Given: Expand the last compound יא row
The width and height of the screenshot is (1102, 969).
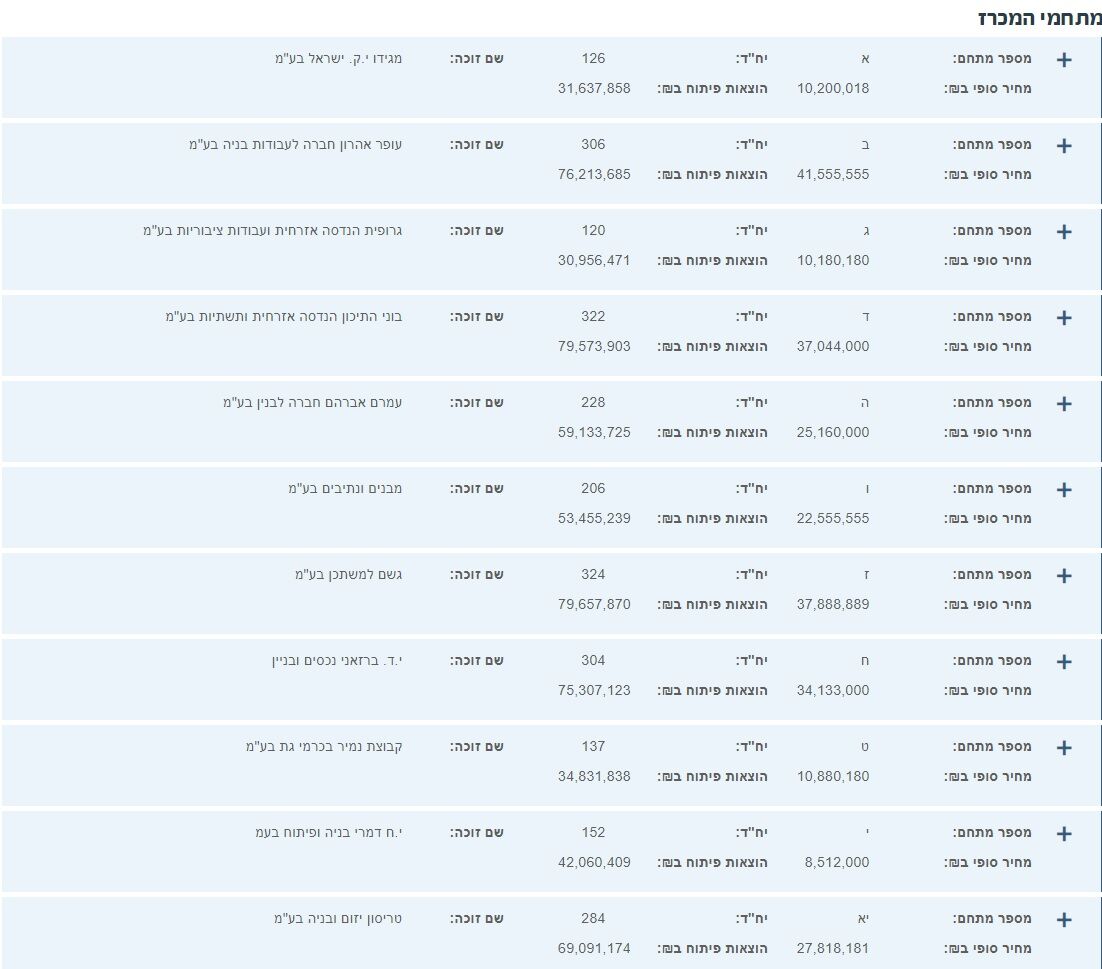Looking at the screenshot, I should (1064, 920).
